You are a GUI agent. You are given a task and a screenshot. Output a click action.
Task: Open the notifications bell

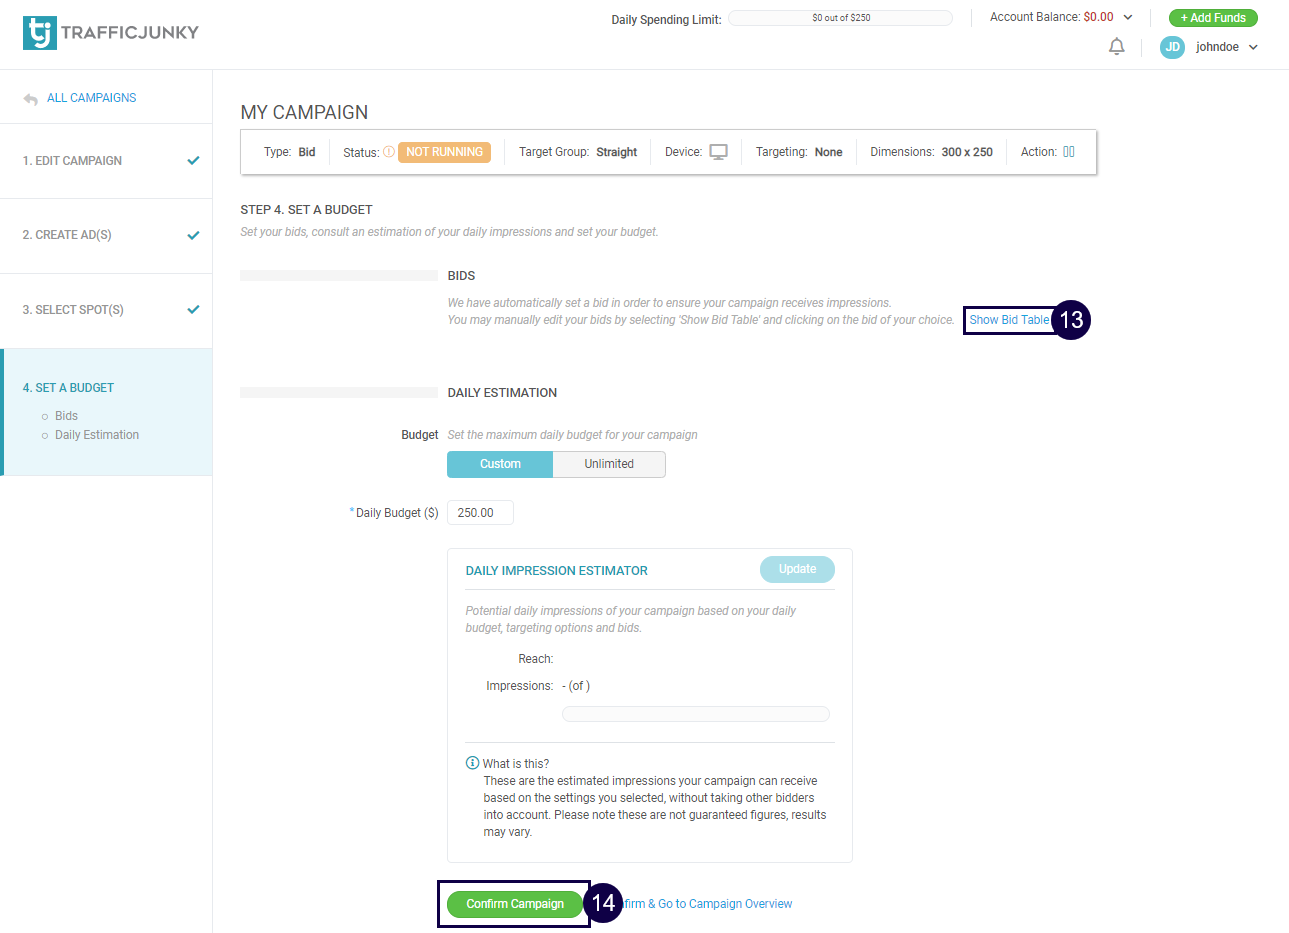[x=1117, y=47]
